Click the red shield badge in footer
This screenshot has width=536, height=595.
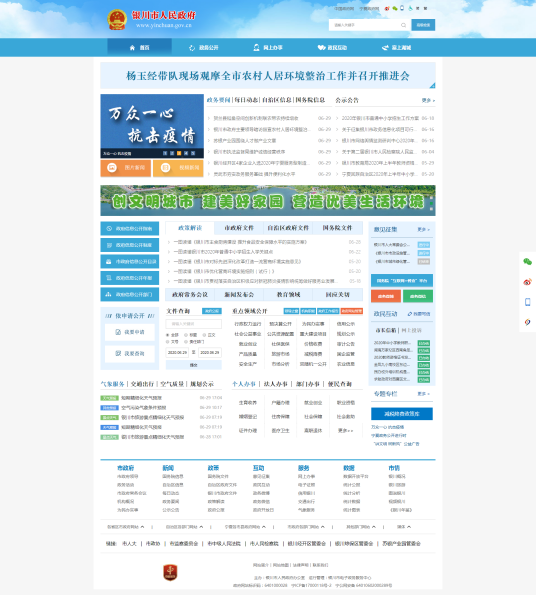[170, 572]
